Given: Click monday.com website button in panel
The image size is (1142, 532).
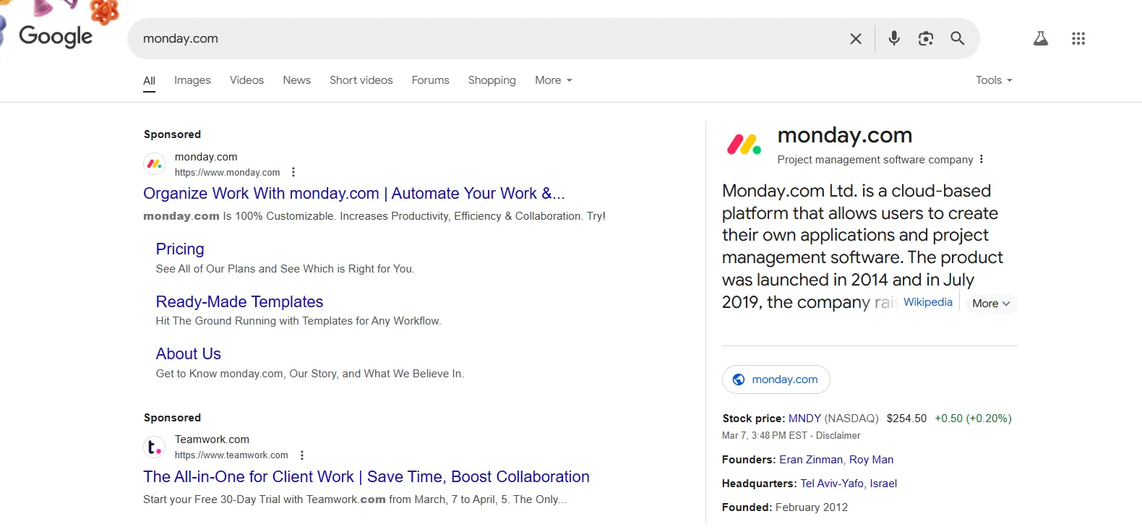Looking at the screenshot, I should click(x=776, y=379).
